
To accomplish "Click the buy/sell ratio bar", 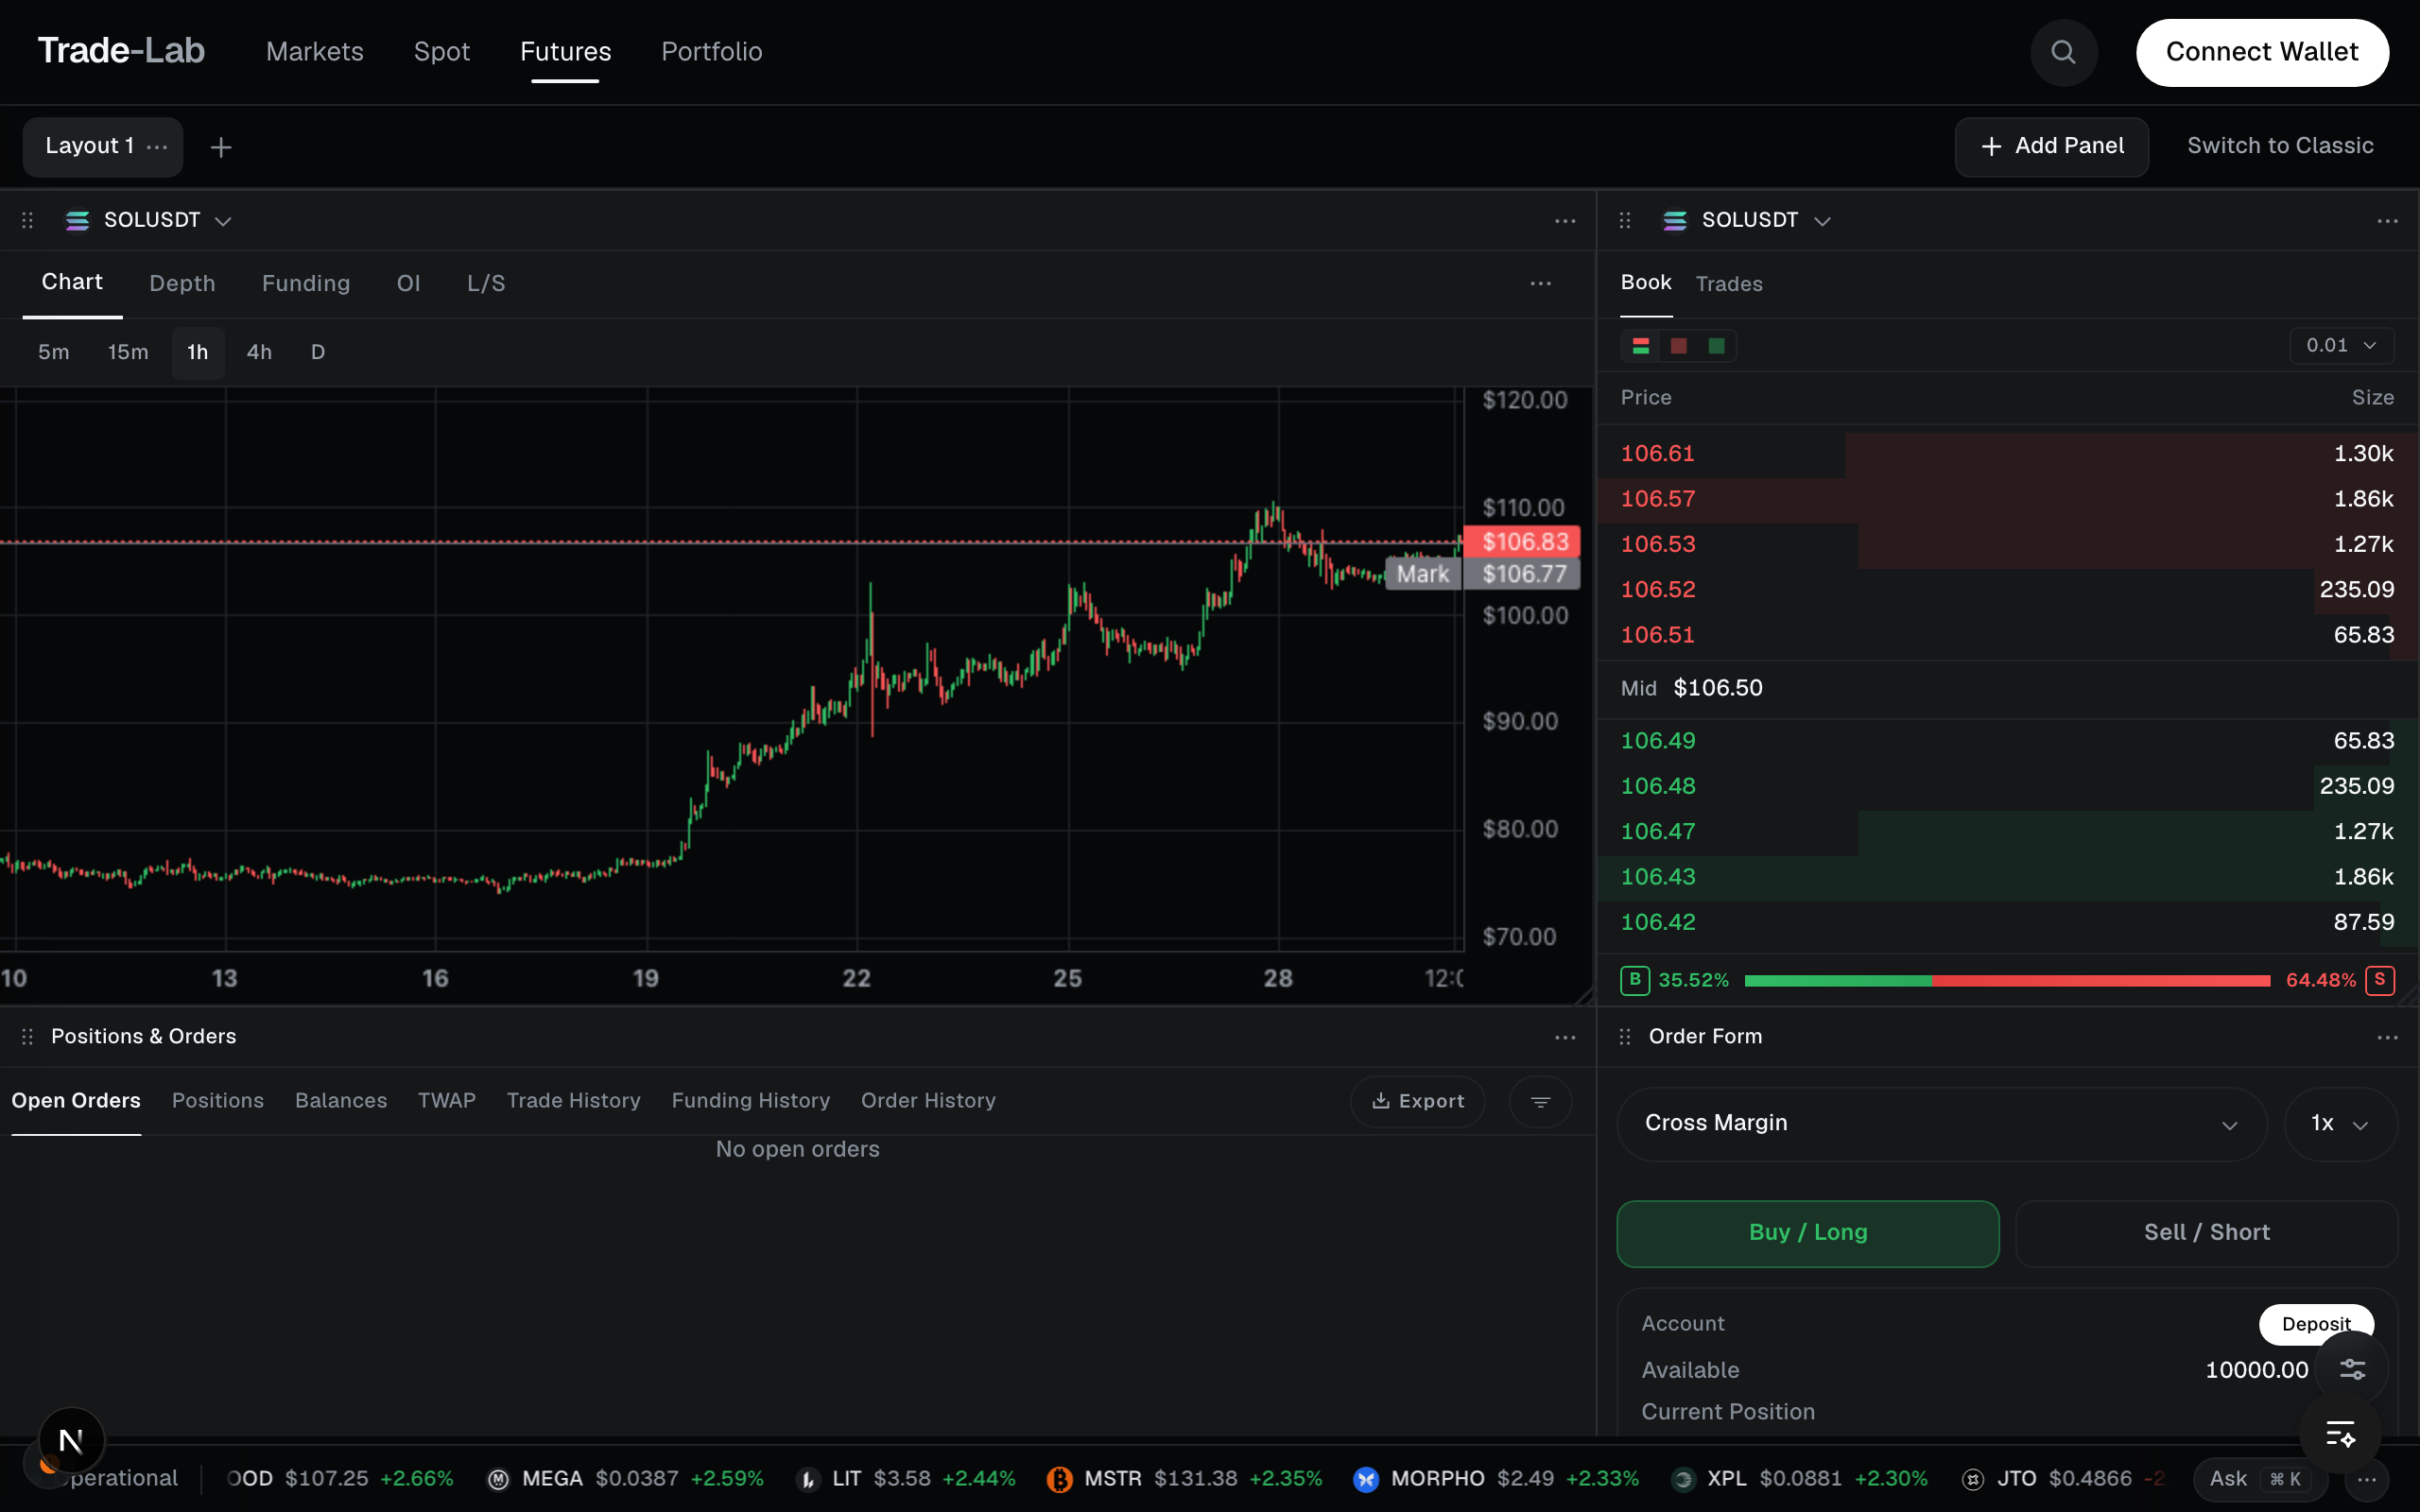I will tap(2007, 981).
